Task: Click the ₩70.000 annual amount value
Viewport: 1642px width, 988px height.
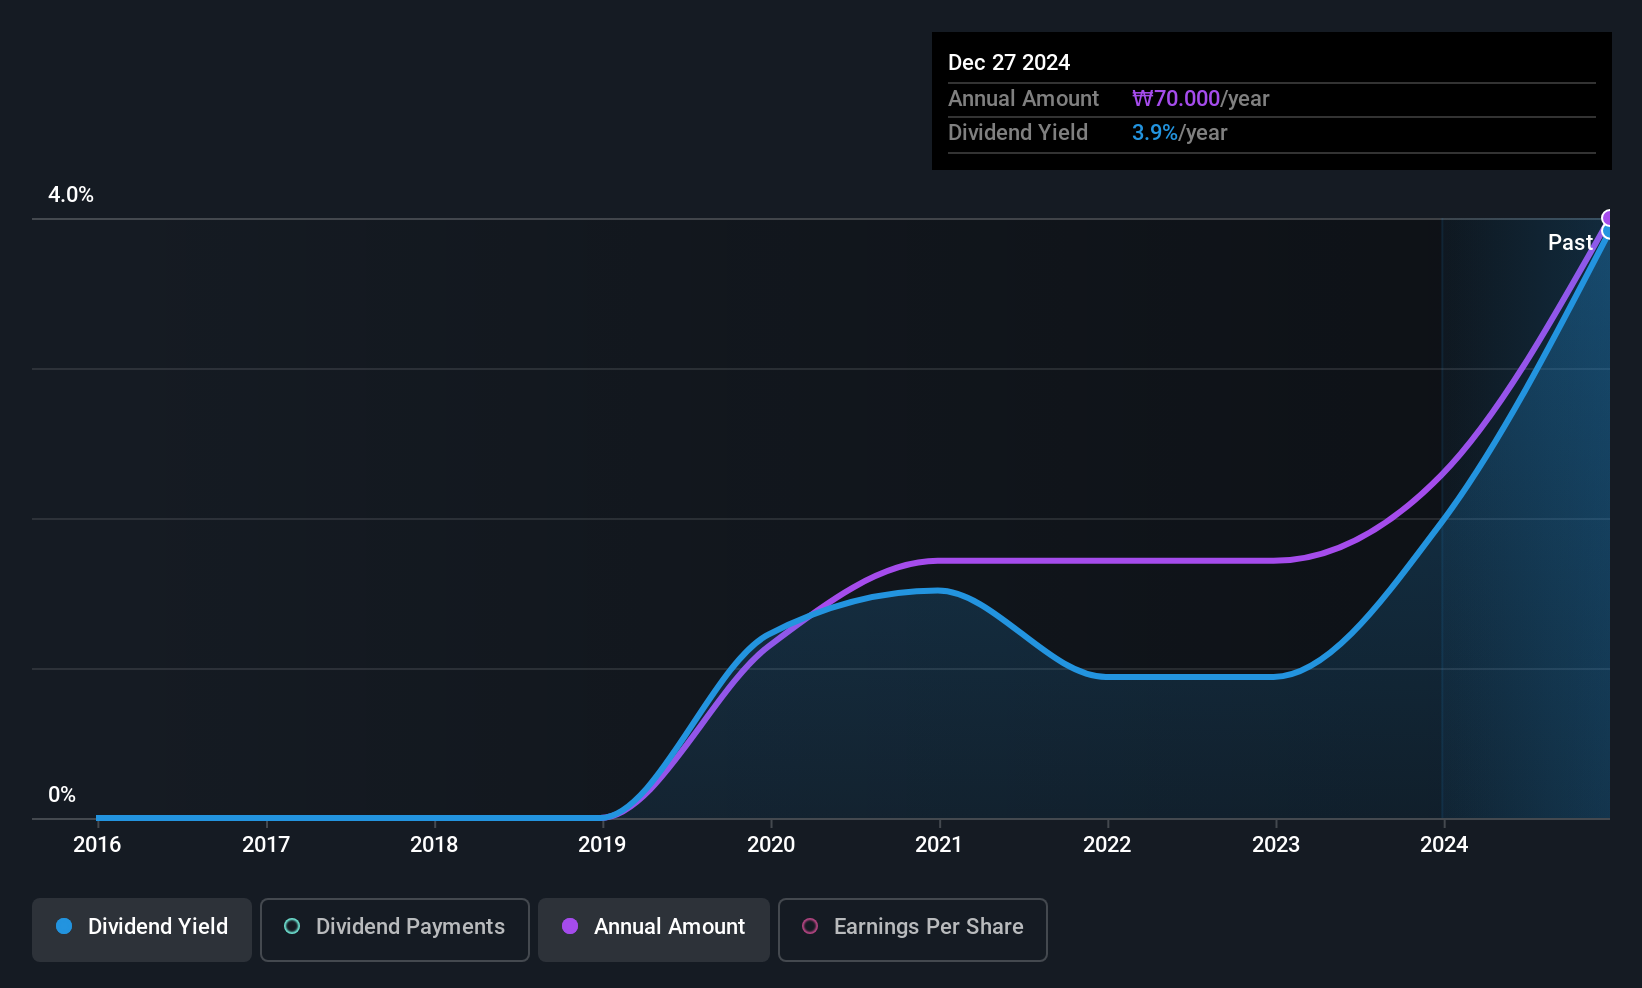Action: [x=1176, y=99]
